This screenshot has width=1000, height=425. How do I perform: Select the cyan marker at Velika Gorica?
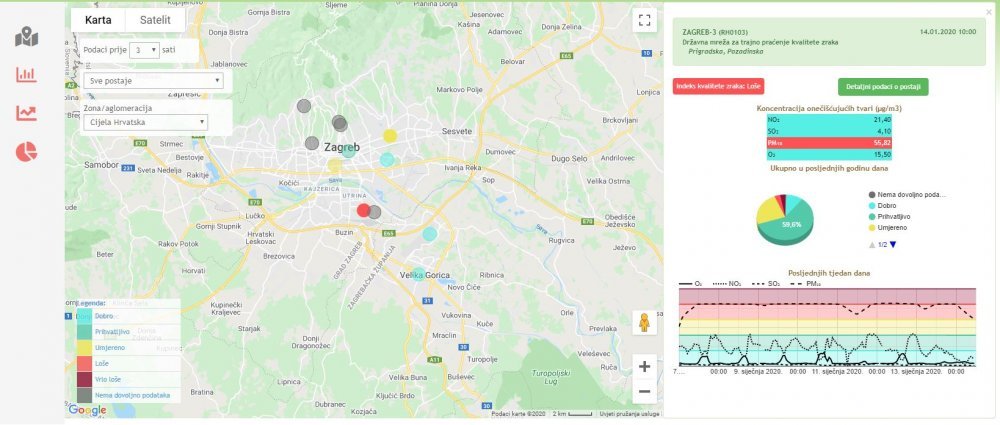[x=417, y=274]
